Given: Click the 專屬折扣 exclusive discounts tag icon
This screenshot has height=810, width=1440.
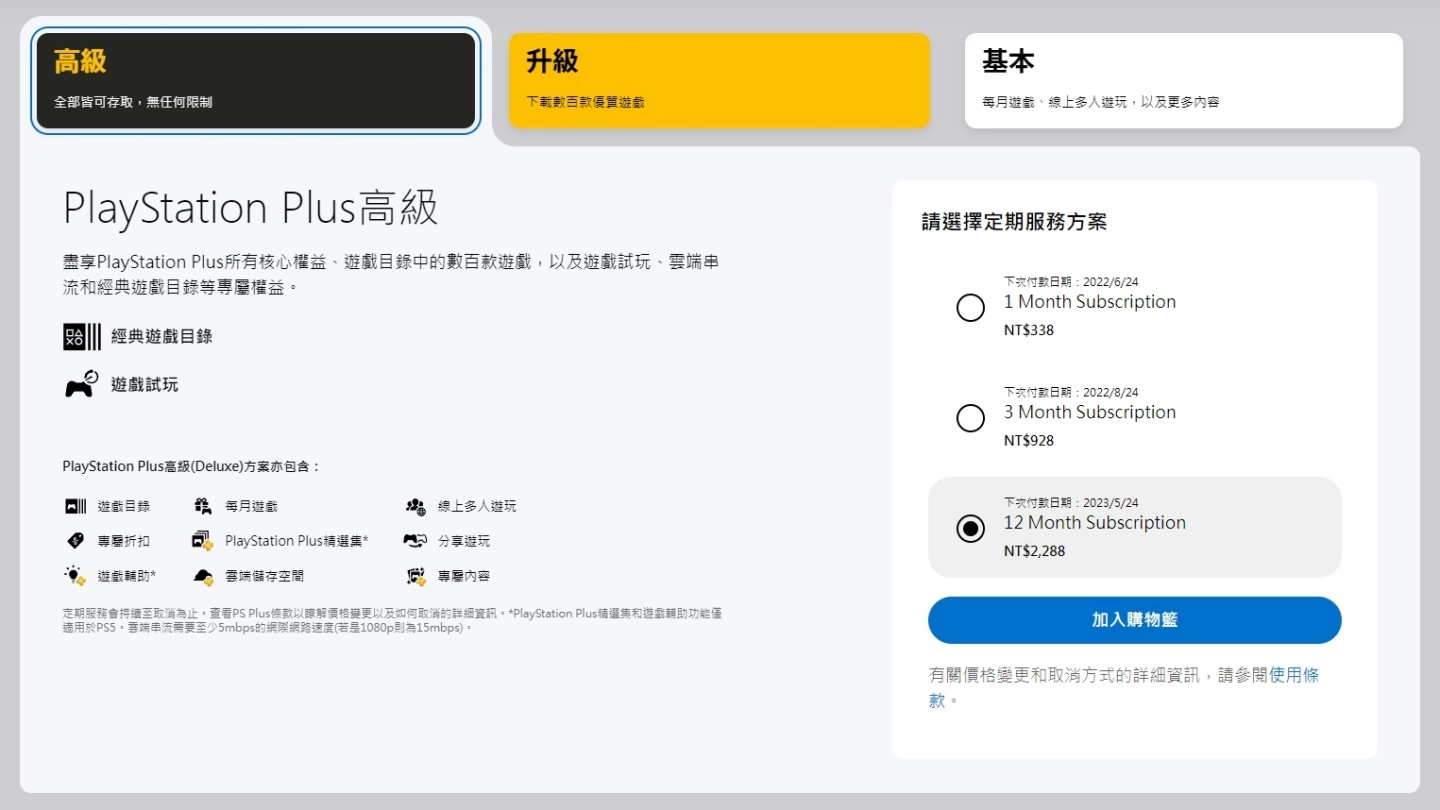Looking at the screenshot, I should tap(74, 540).
